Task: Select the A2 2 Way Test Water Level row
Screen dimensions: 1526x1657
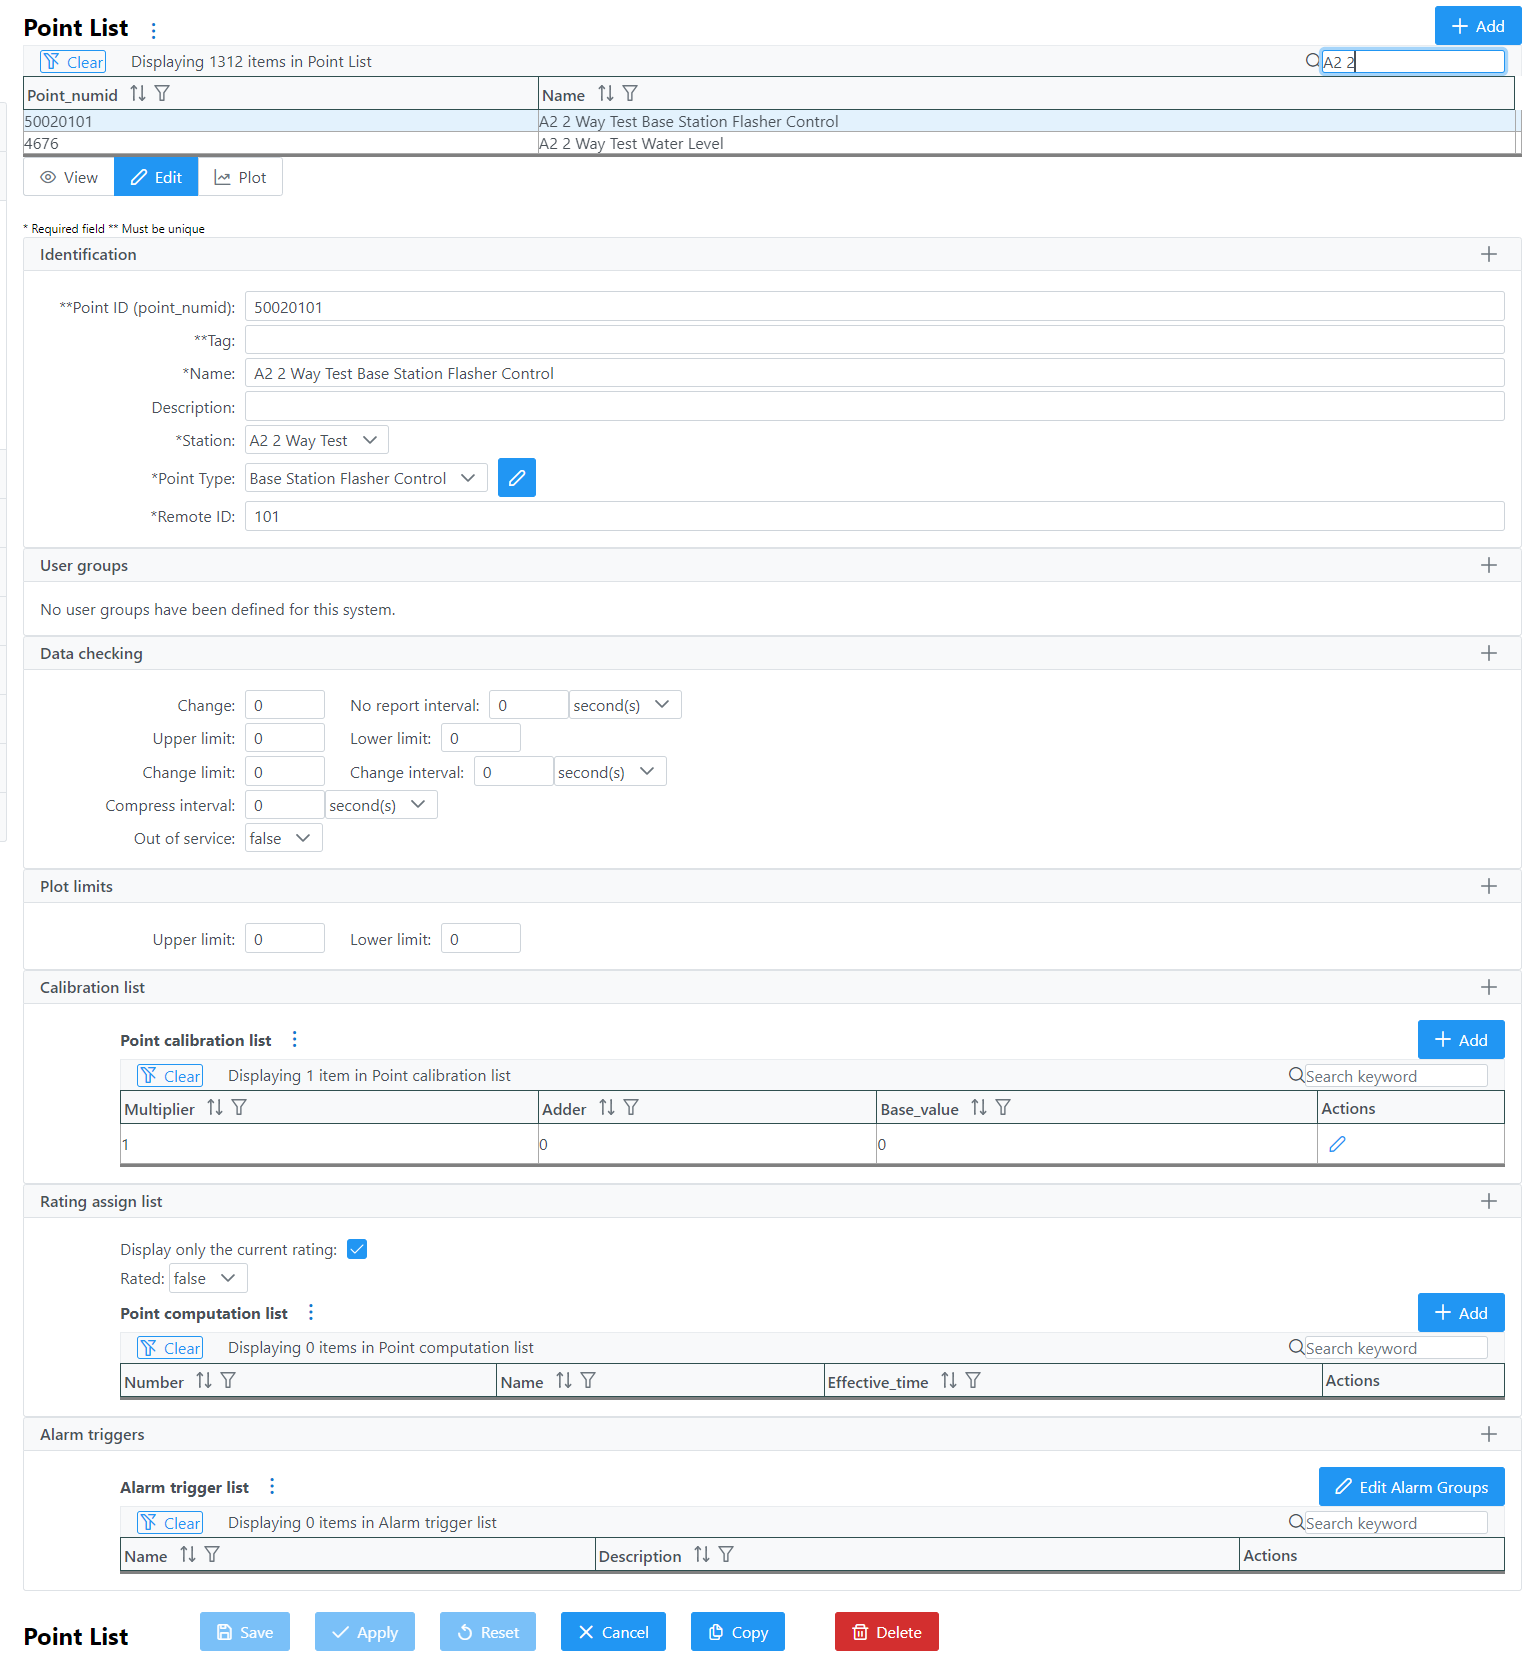Action: pos(630,144)
